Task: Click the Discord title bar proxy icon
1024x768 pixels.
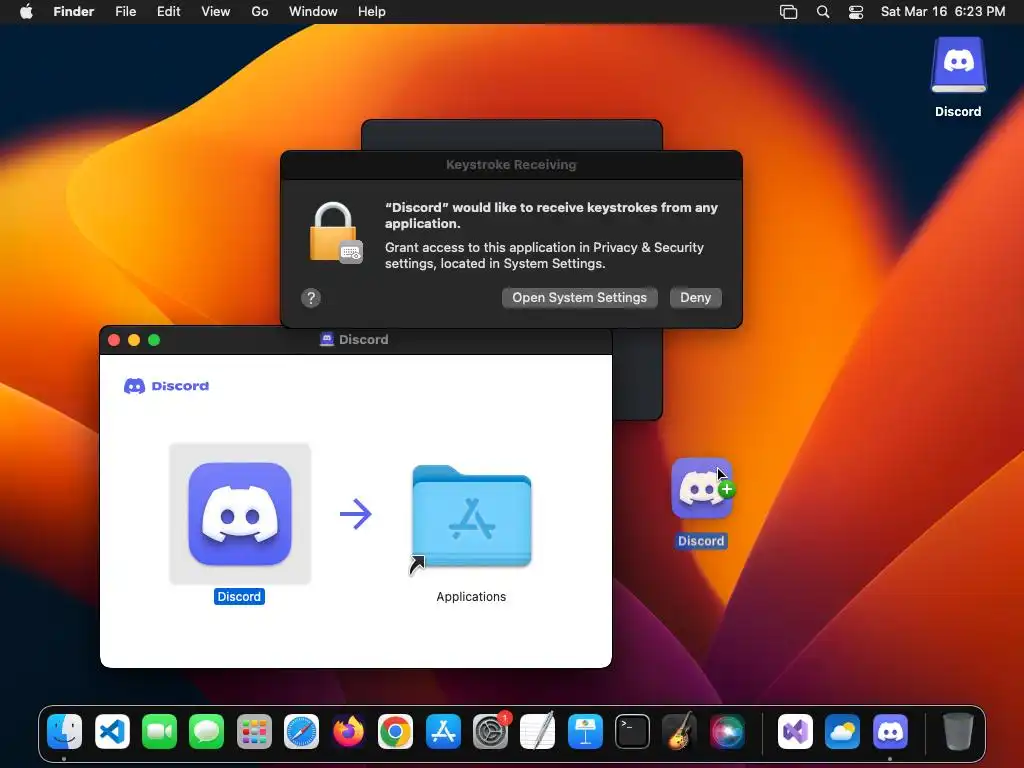Action: click(327, 340)
